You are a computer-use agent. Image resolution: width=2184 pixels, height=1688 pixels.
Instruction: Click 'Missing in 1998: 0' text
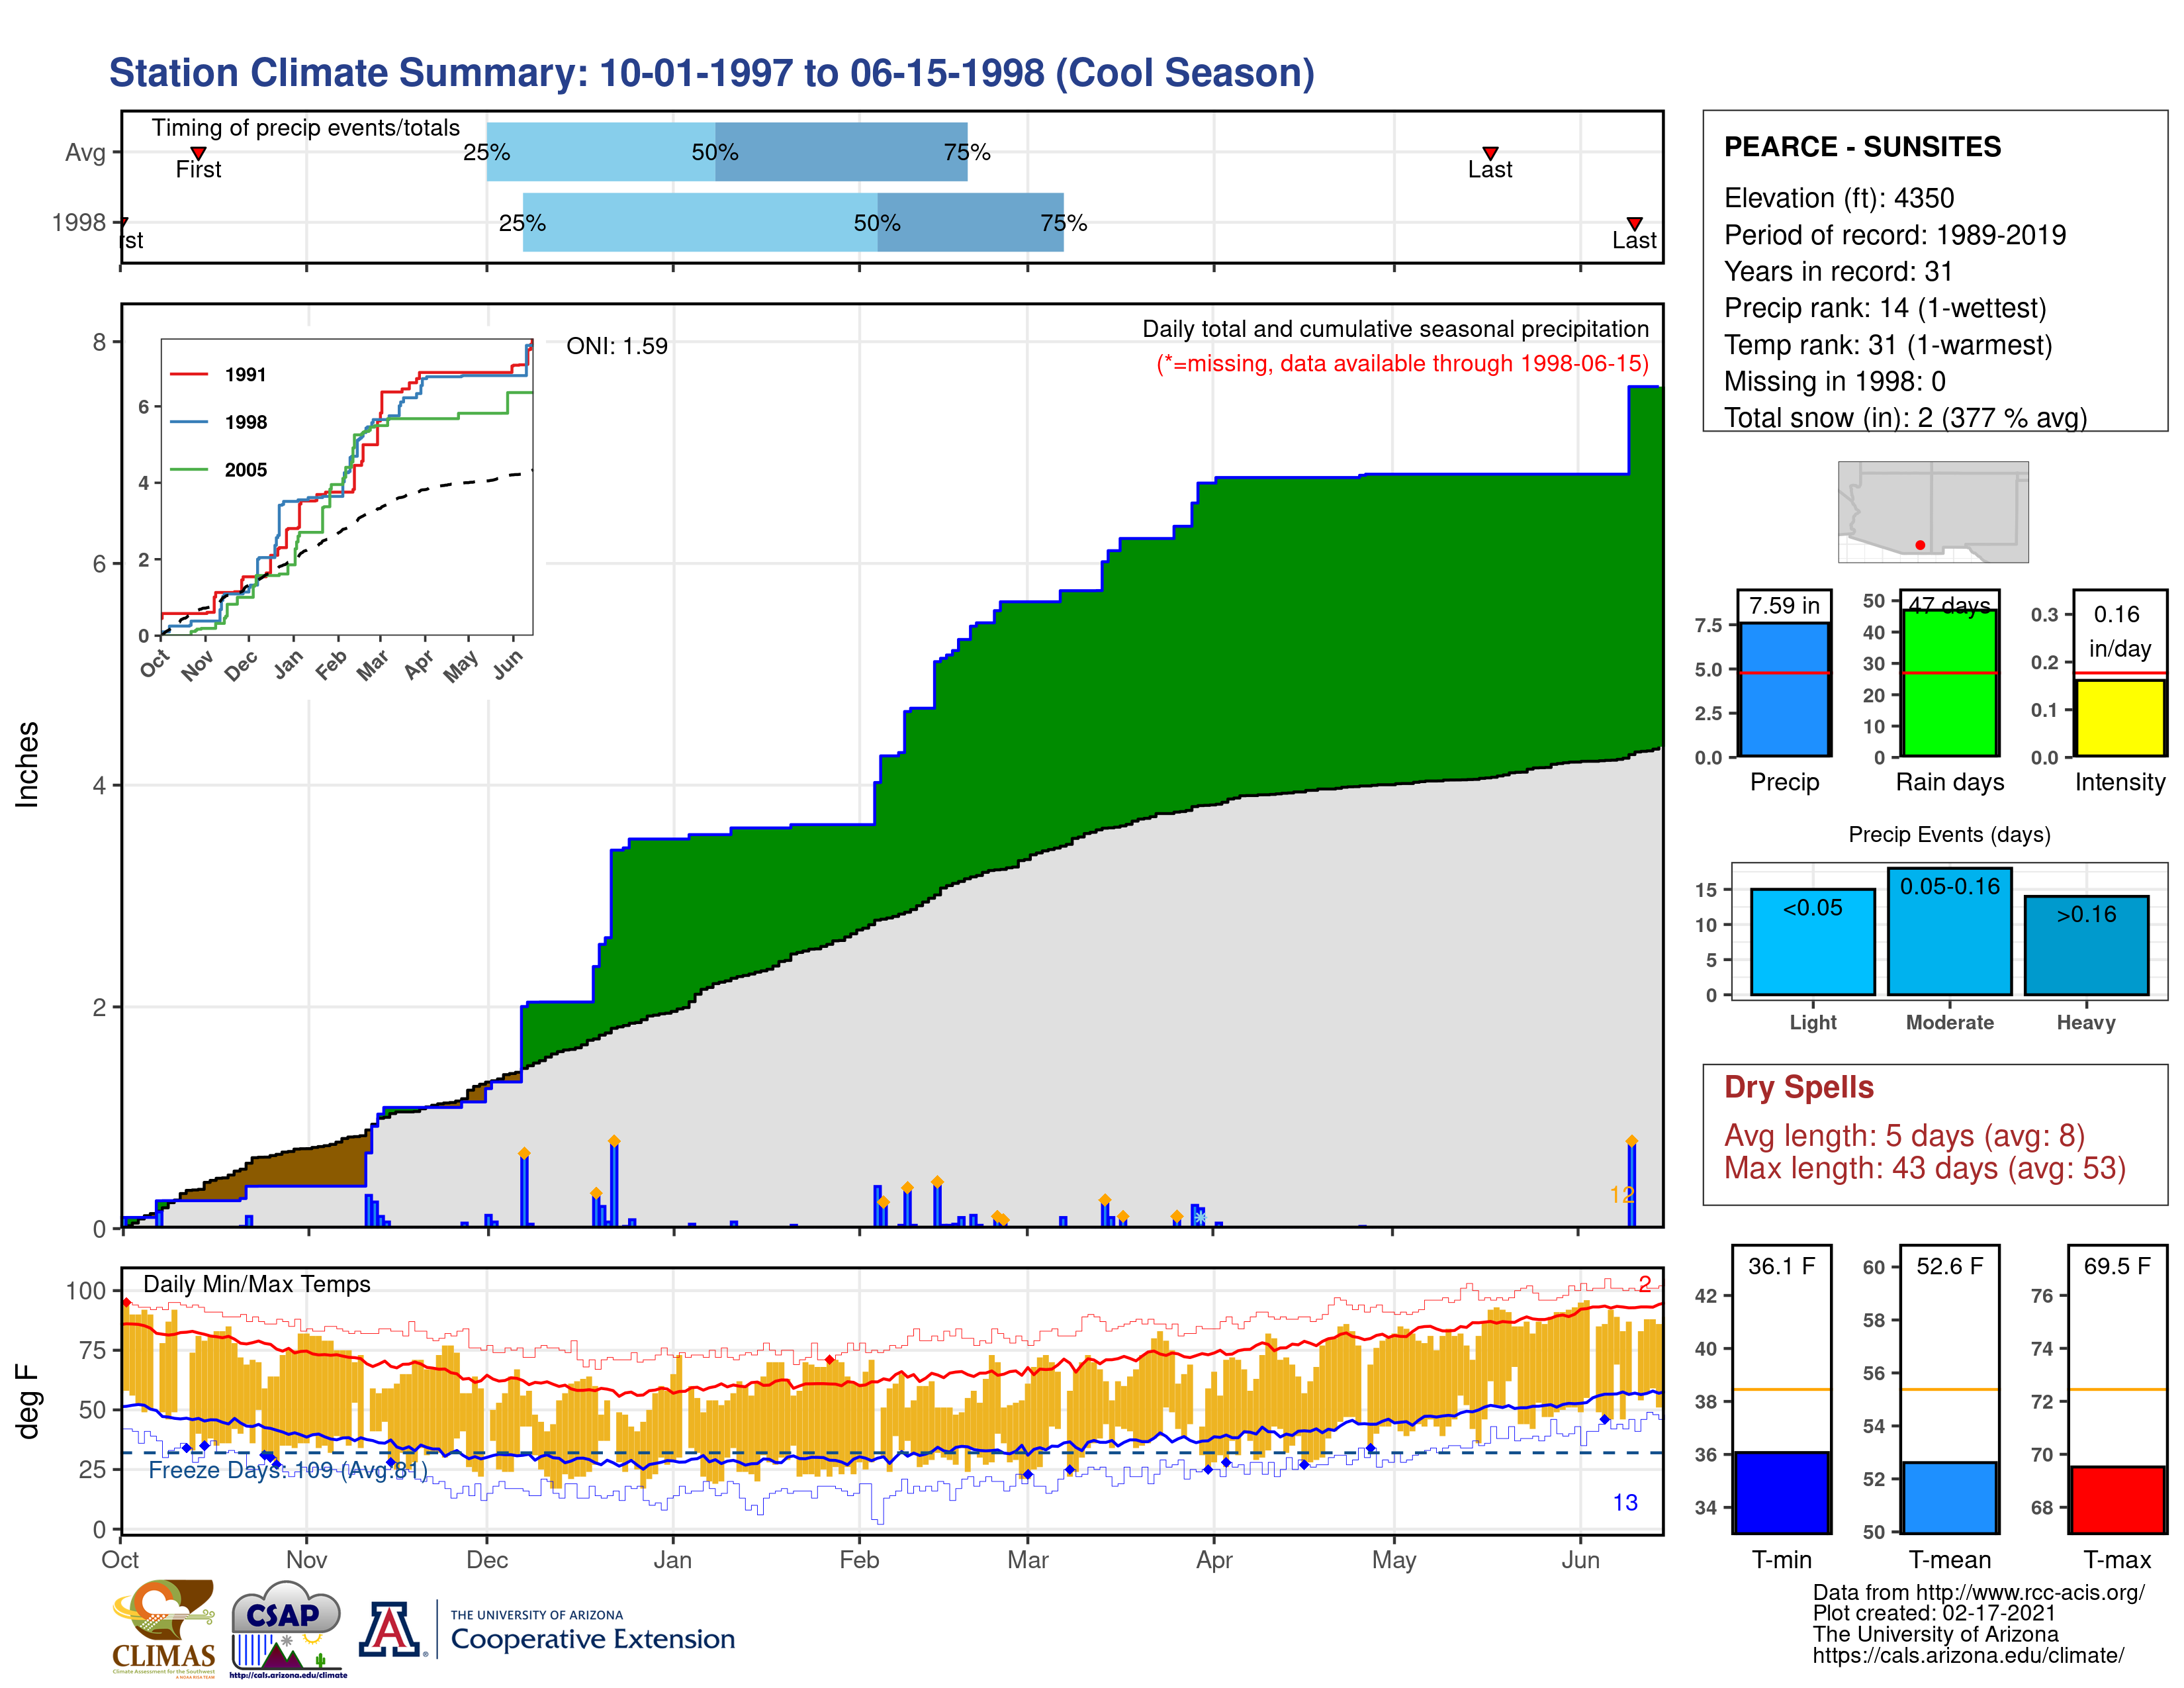coord(1834,381)
